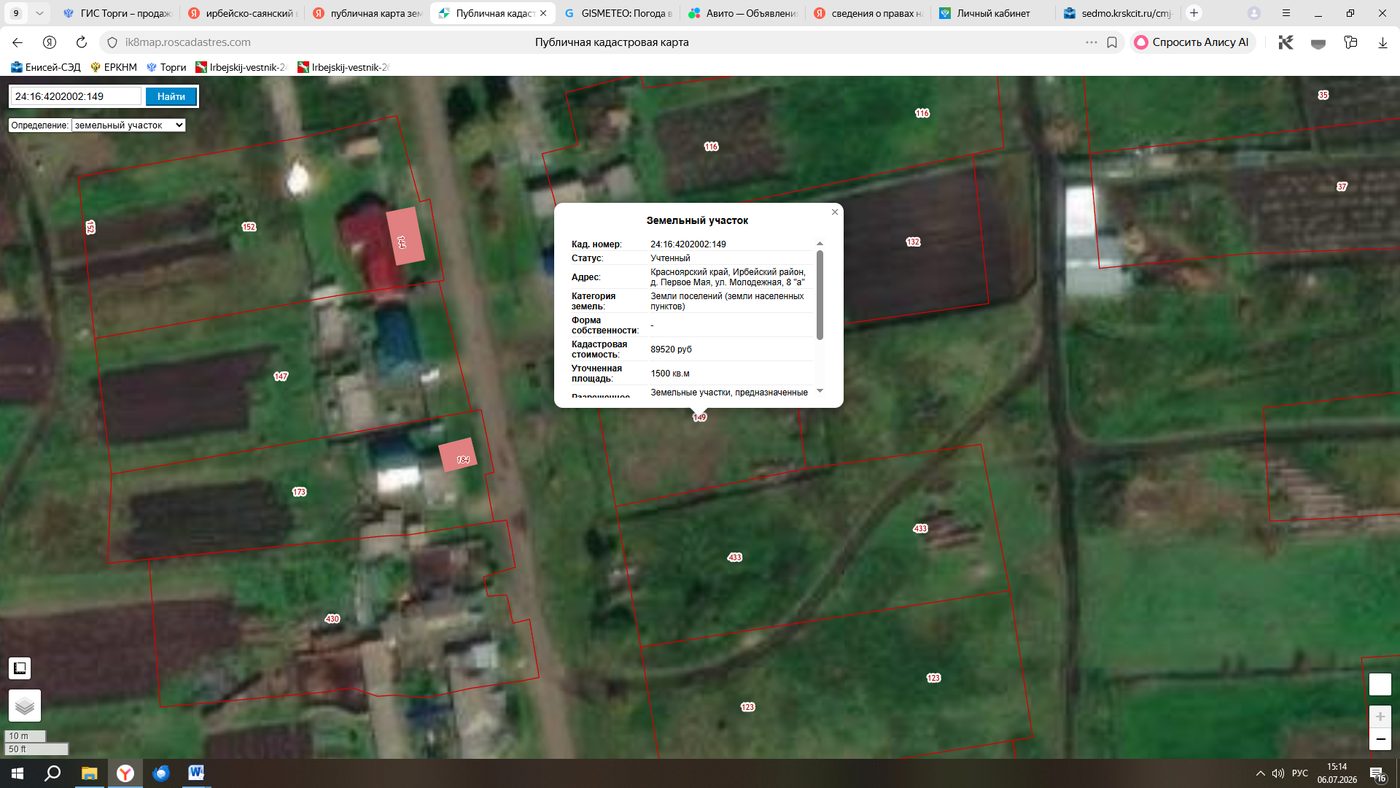Open the Енисей-СЭД bookmark
This screenshot has height=788, width=1400.
click(46, 67)
